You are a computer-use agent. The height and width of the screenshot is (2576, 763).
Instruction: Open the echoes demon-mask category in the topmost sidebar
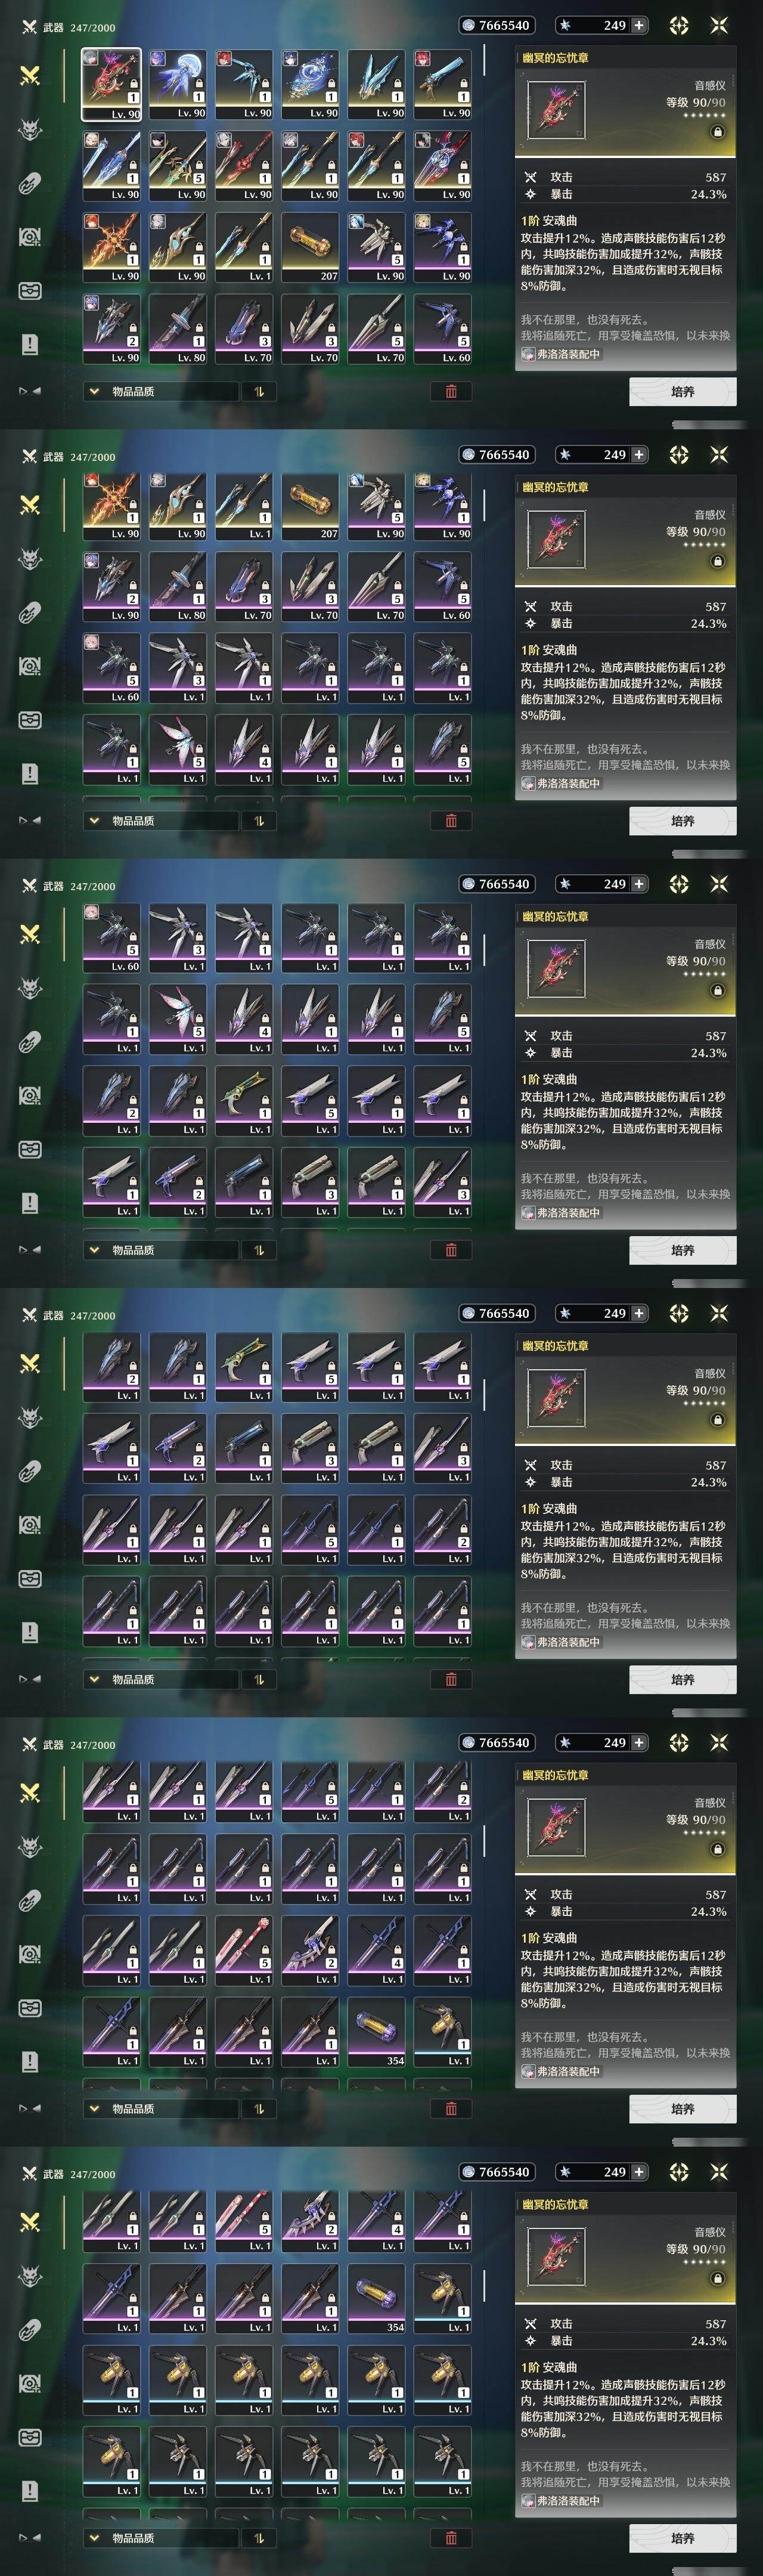(30, 129)
